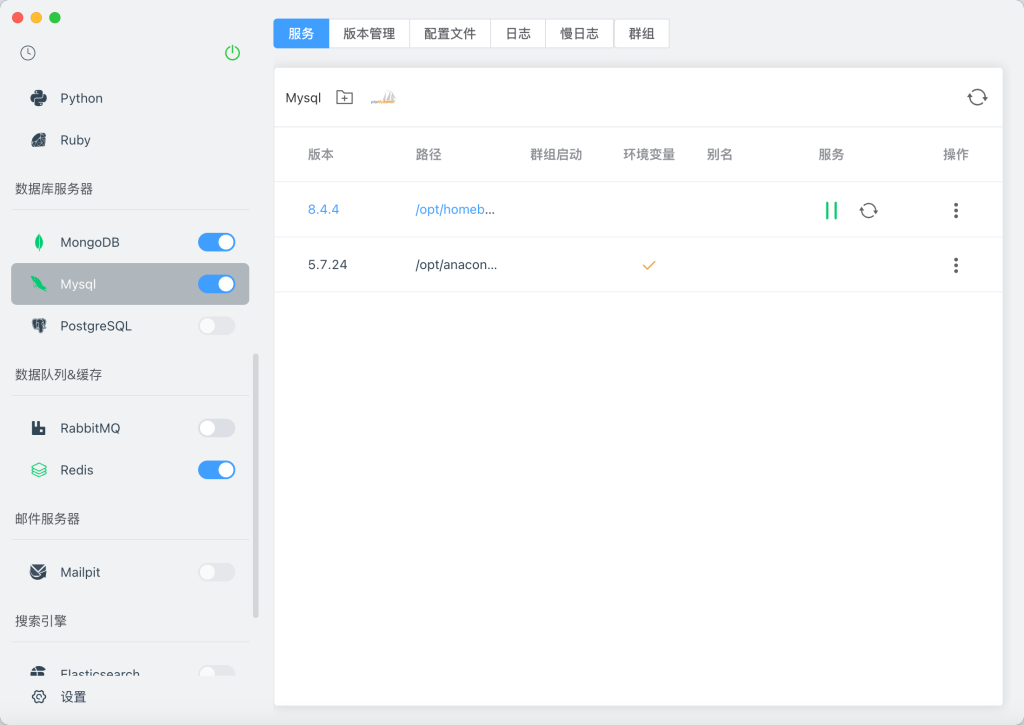Click the Mysql dolphin icon in sidebar
Screen dimensions: 1024x725
click(39, 284)
